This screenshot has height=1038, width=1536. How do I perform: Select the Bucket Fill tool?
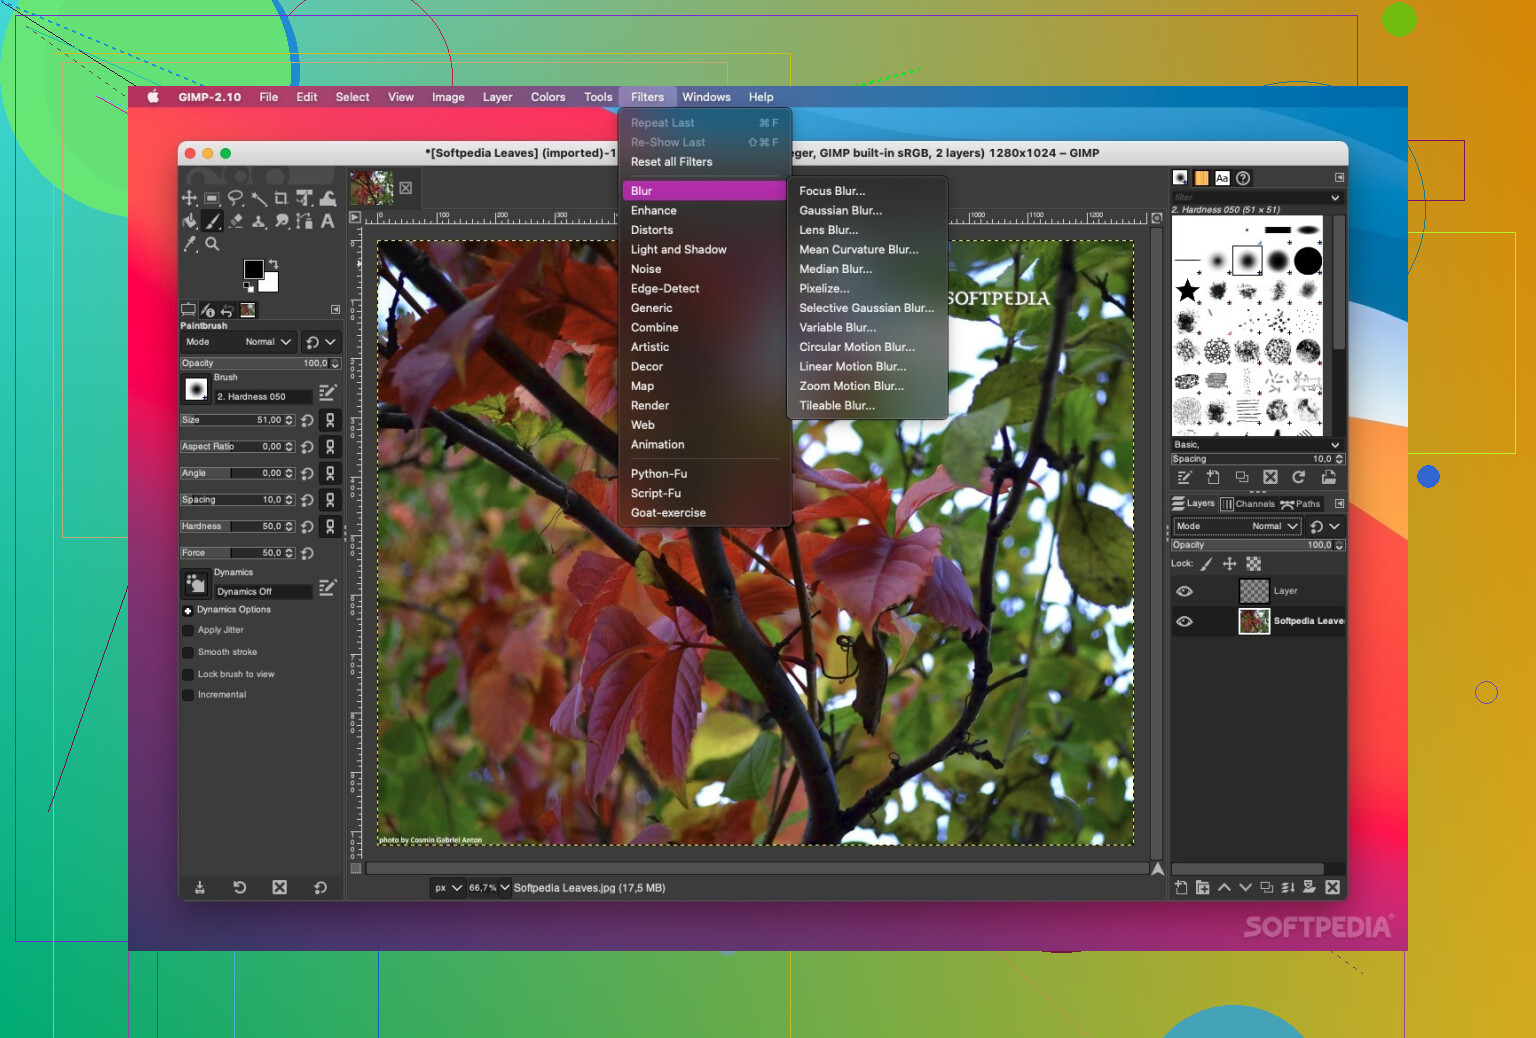coord(189,221)
